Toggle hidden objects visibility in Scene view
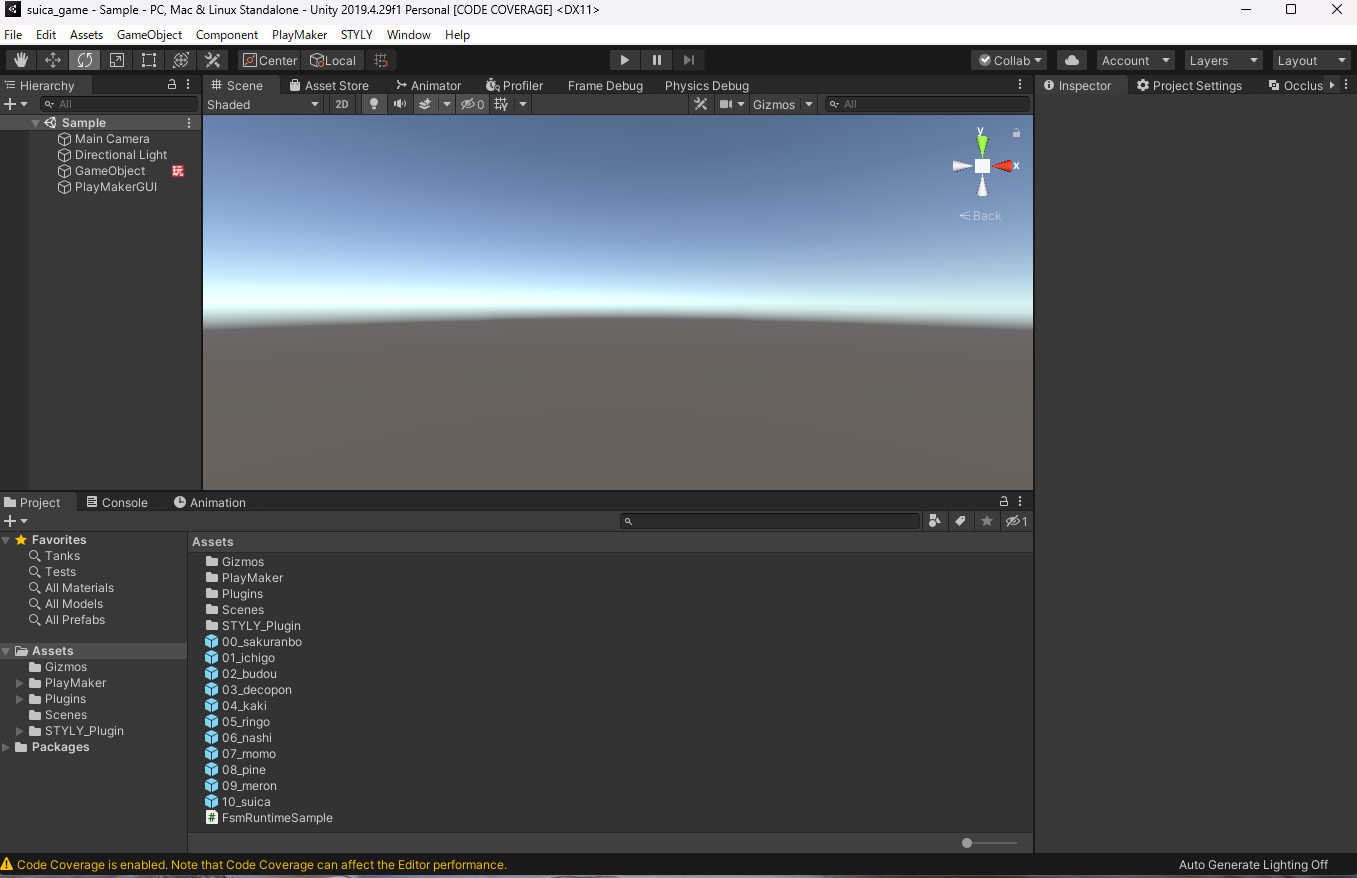Image resolution: width=1357 pixels, height=878 pixels. [x=472, y=104]
